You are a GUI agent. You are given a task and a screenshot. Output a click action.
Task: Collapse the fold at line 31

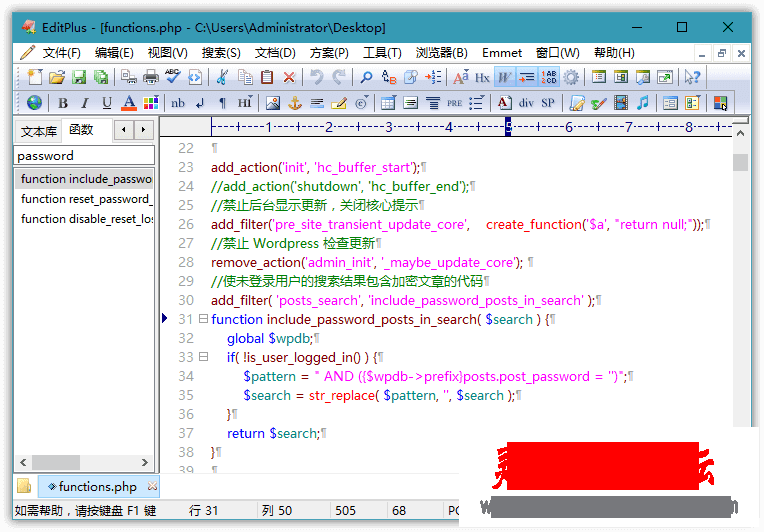204,319
